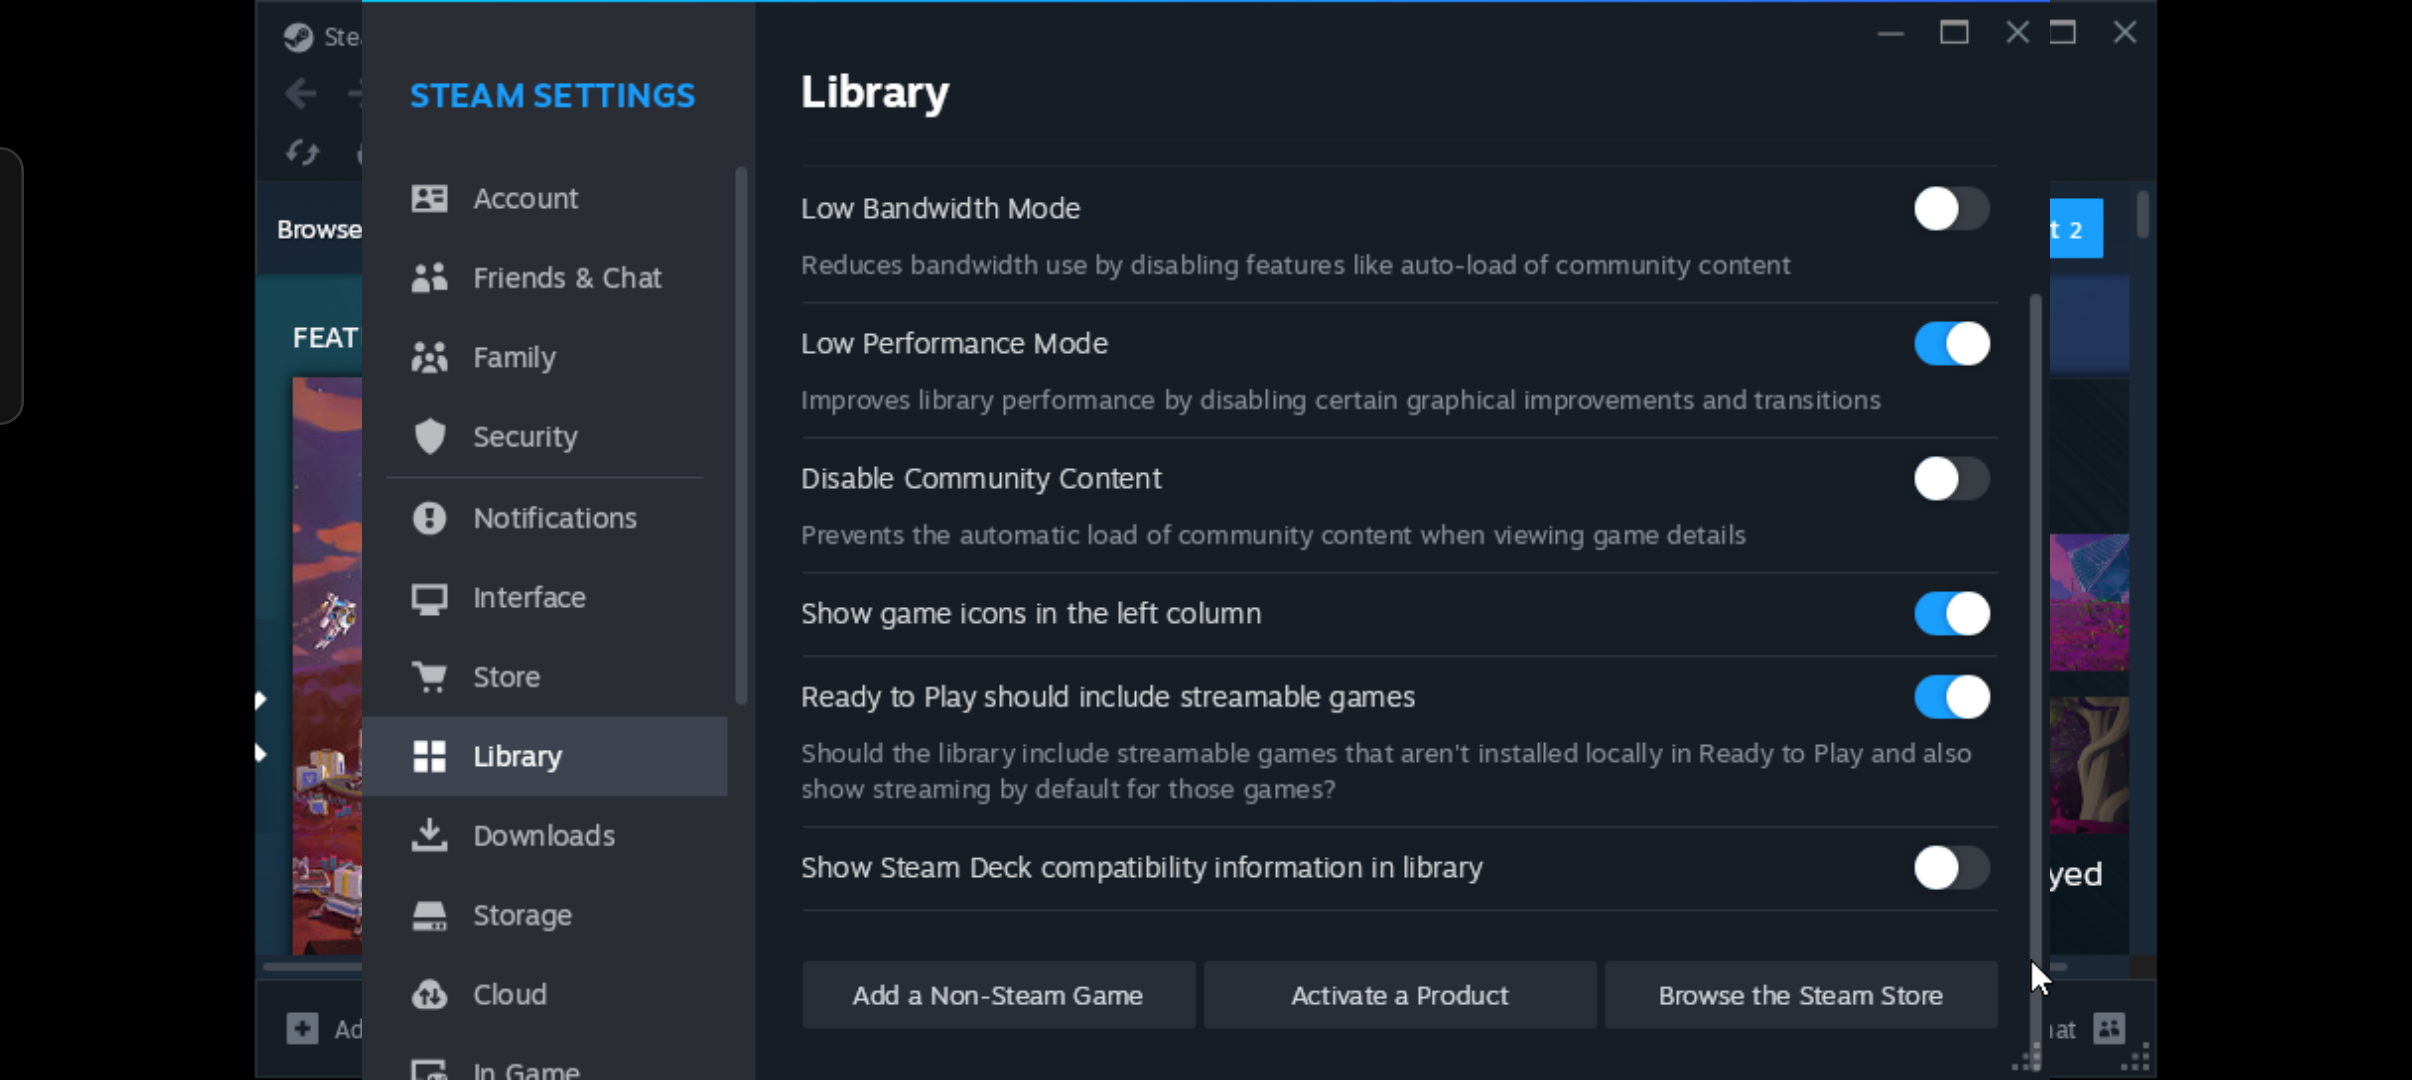Enable Low Bandwidth Mode toggle
The width and height of the screenshot is (2412, 1080).
[x=1951, y=209]
